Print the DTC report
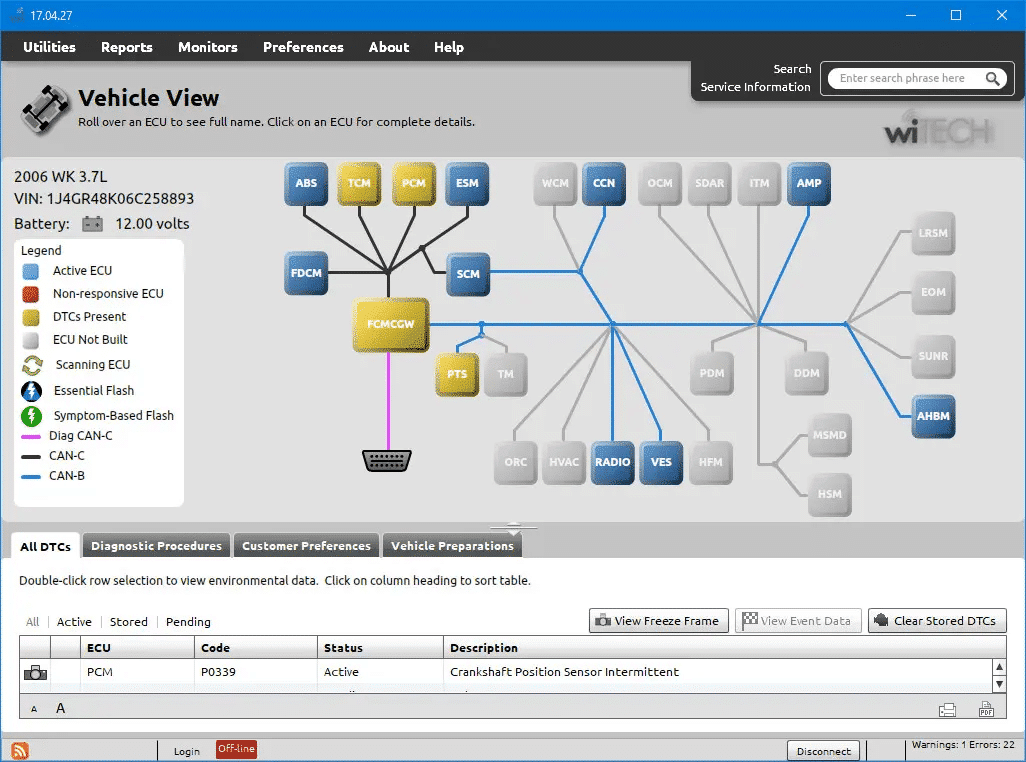 [x=947, y=708]
